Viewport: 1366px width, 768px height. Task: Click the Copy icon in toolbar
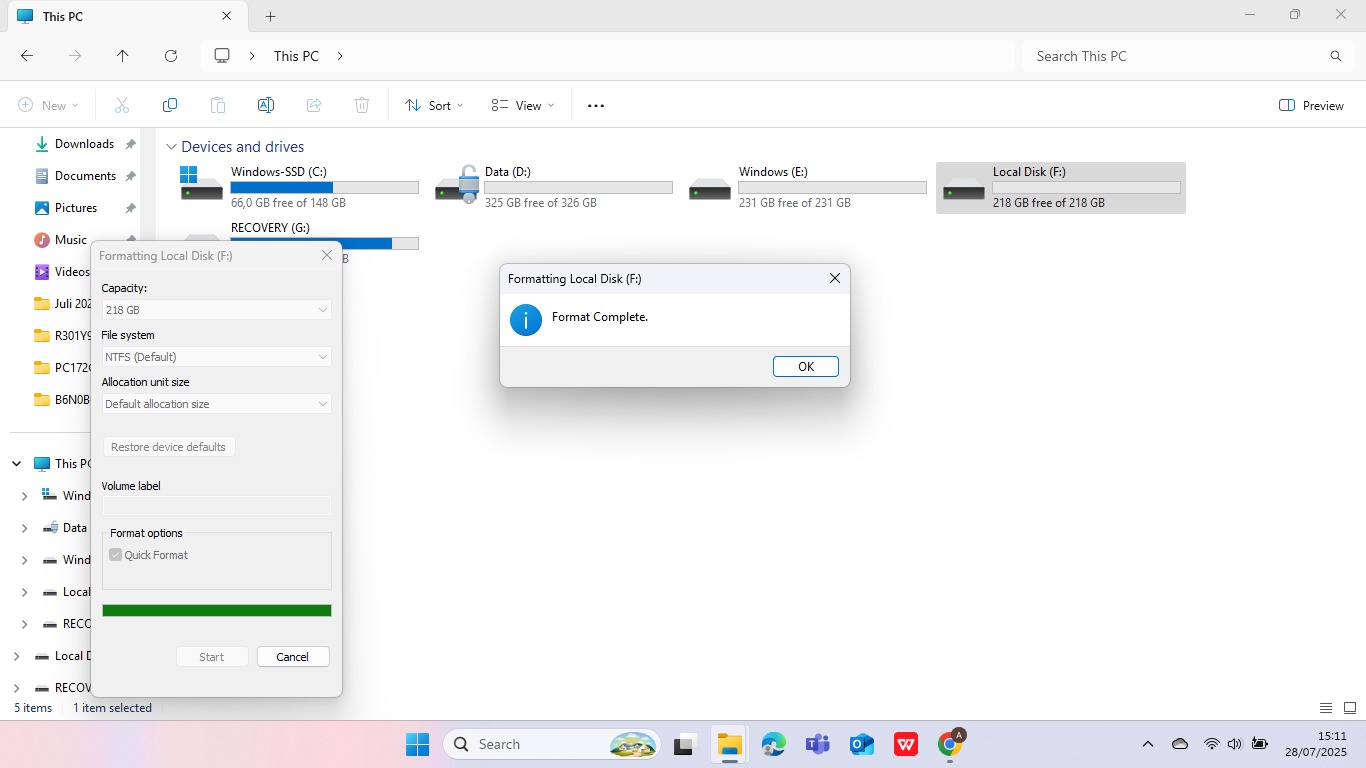click(x=170, y=105)
